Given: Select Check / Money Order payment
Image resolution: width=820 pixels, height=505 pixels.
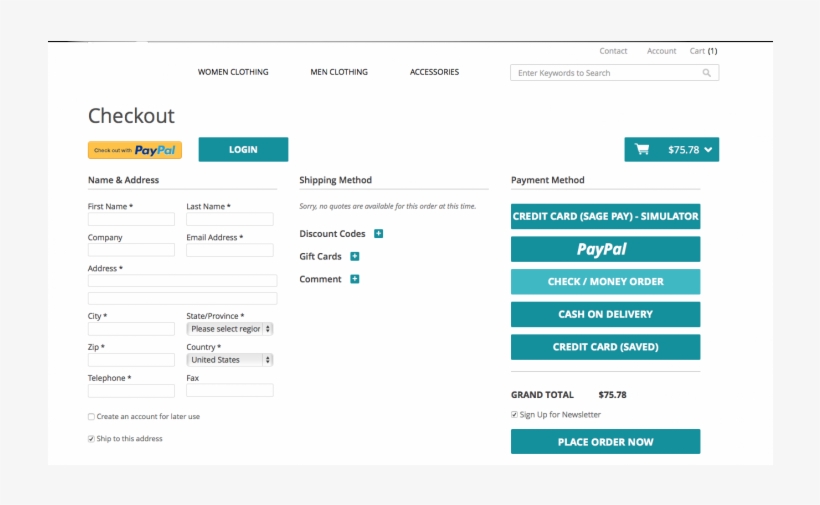Looking at the screenshot, I should [x=606, y=282].
